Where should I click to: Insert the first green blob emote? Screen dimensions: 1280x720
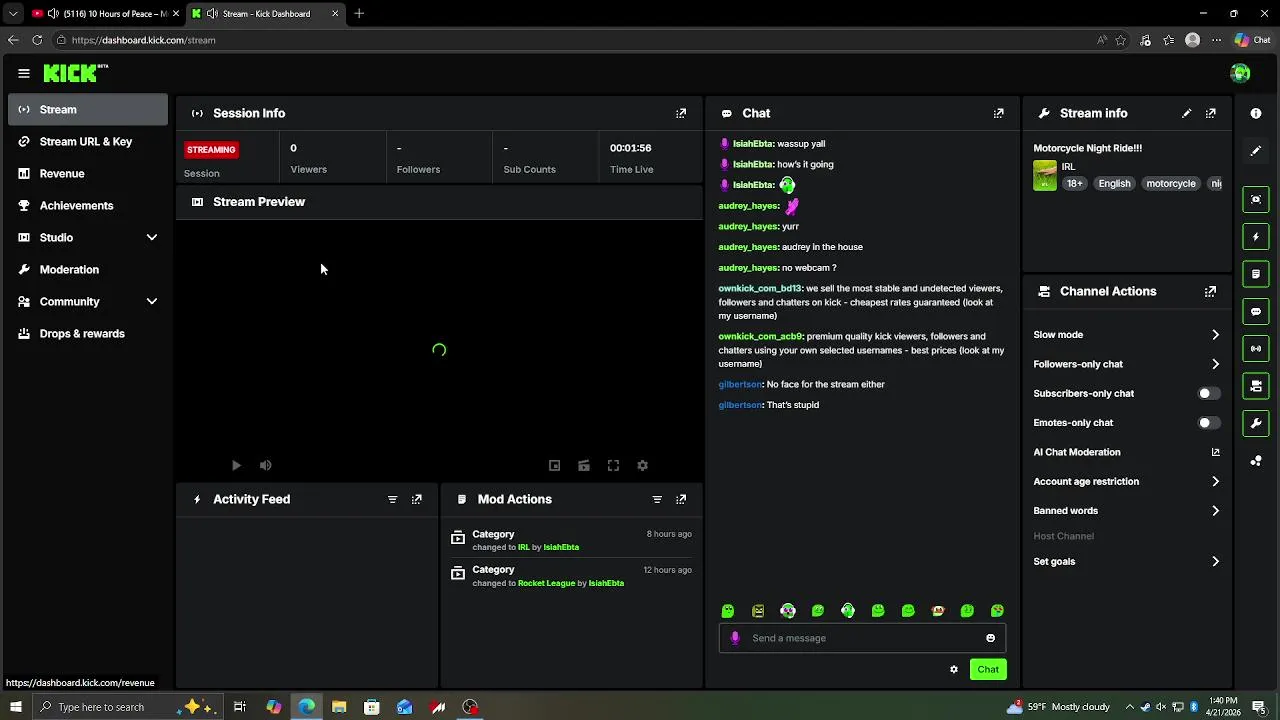coord(728,611)
